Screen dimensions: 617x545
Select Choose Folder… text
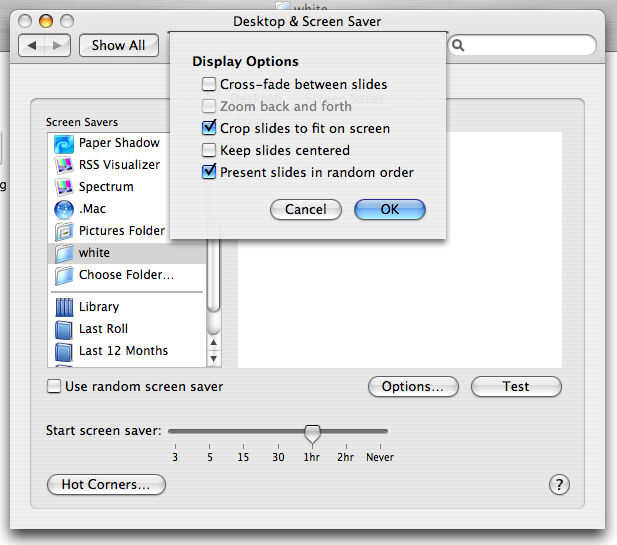pos(126,275)
